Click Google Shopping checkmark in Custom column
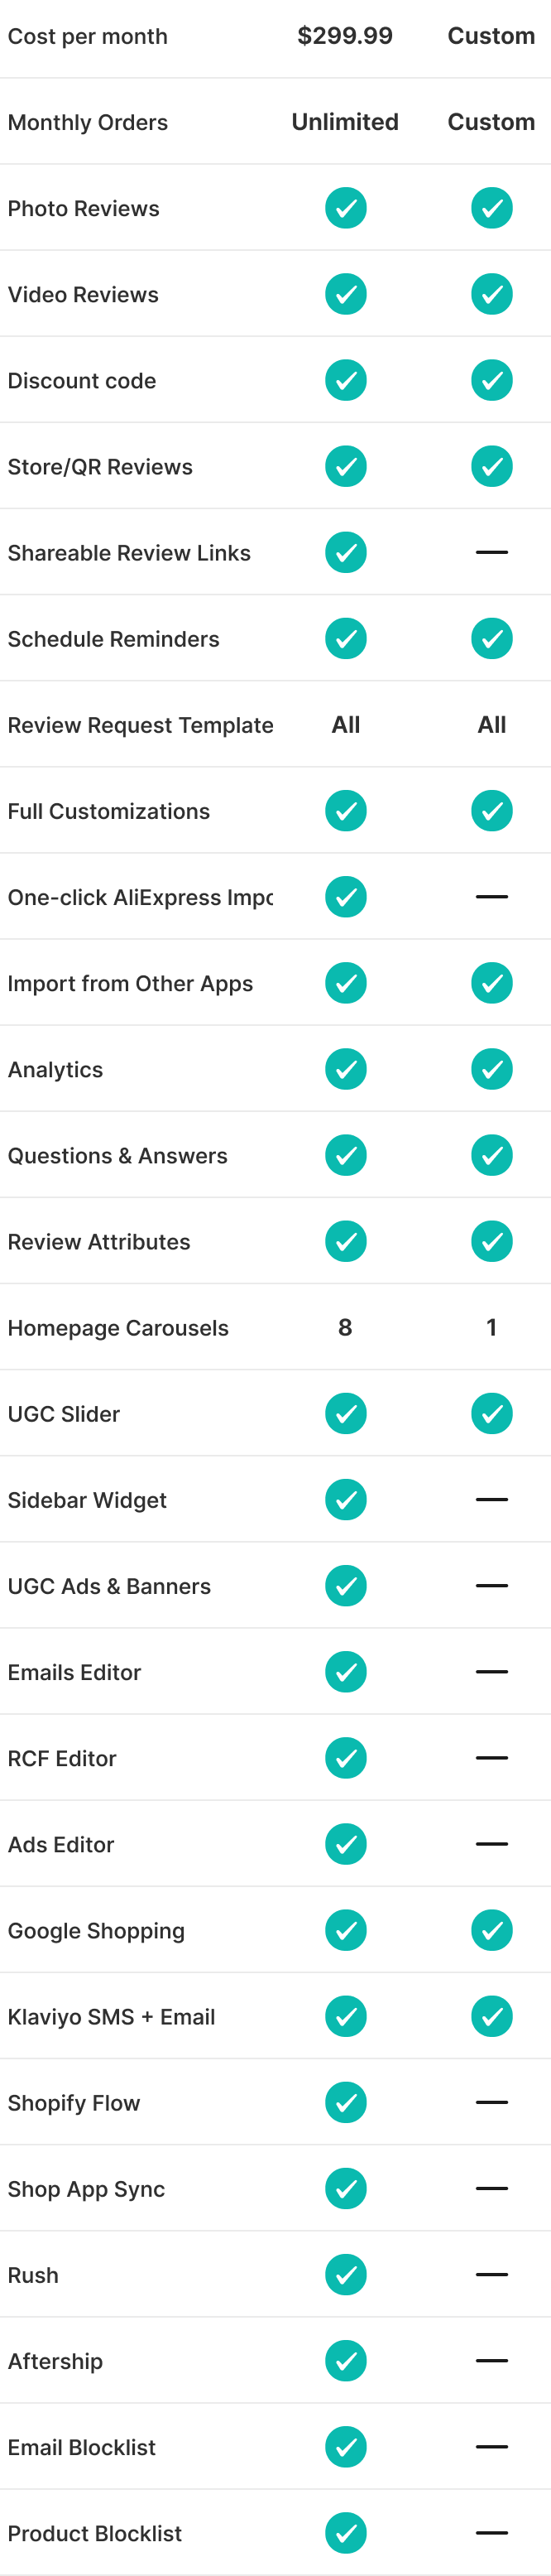The width and height of the screenshot is (551, 2576). [491, 1930]
